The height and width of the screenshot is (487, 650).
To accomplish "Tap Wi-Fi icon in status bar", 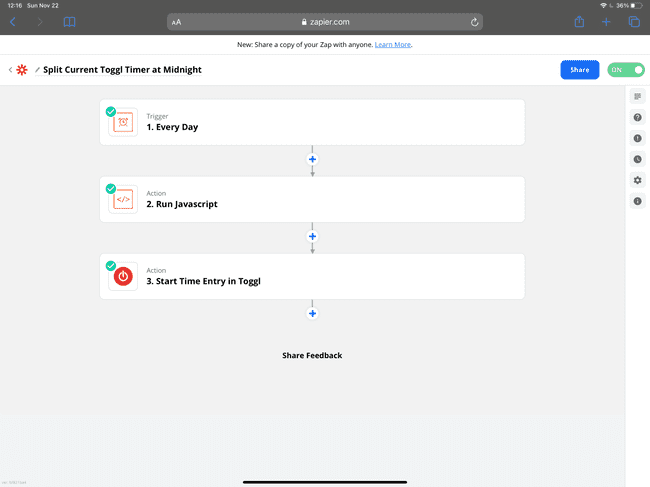I will click(x=604, y=5).
